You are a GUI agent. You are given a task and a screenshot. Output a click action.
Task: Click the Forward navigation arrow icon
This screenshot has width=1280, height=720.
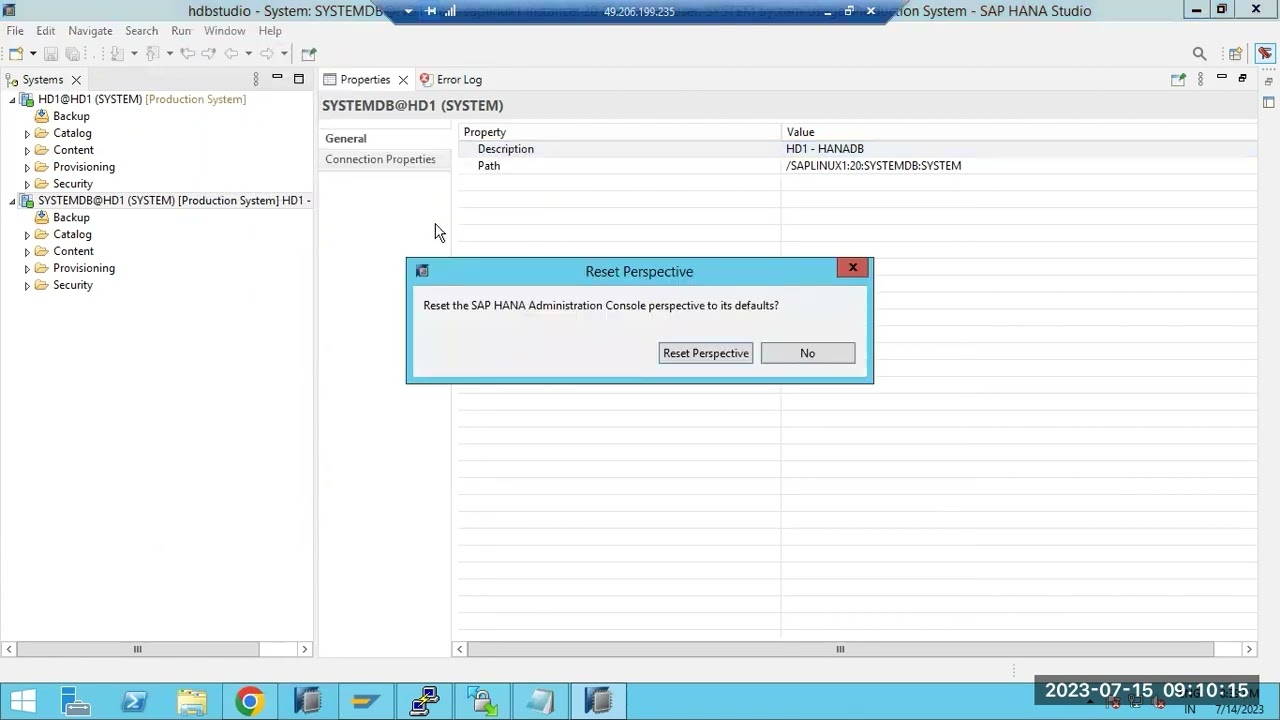point(267,53)
